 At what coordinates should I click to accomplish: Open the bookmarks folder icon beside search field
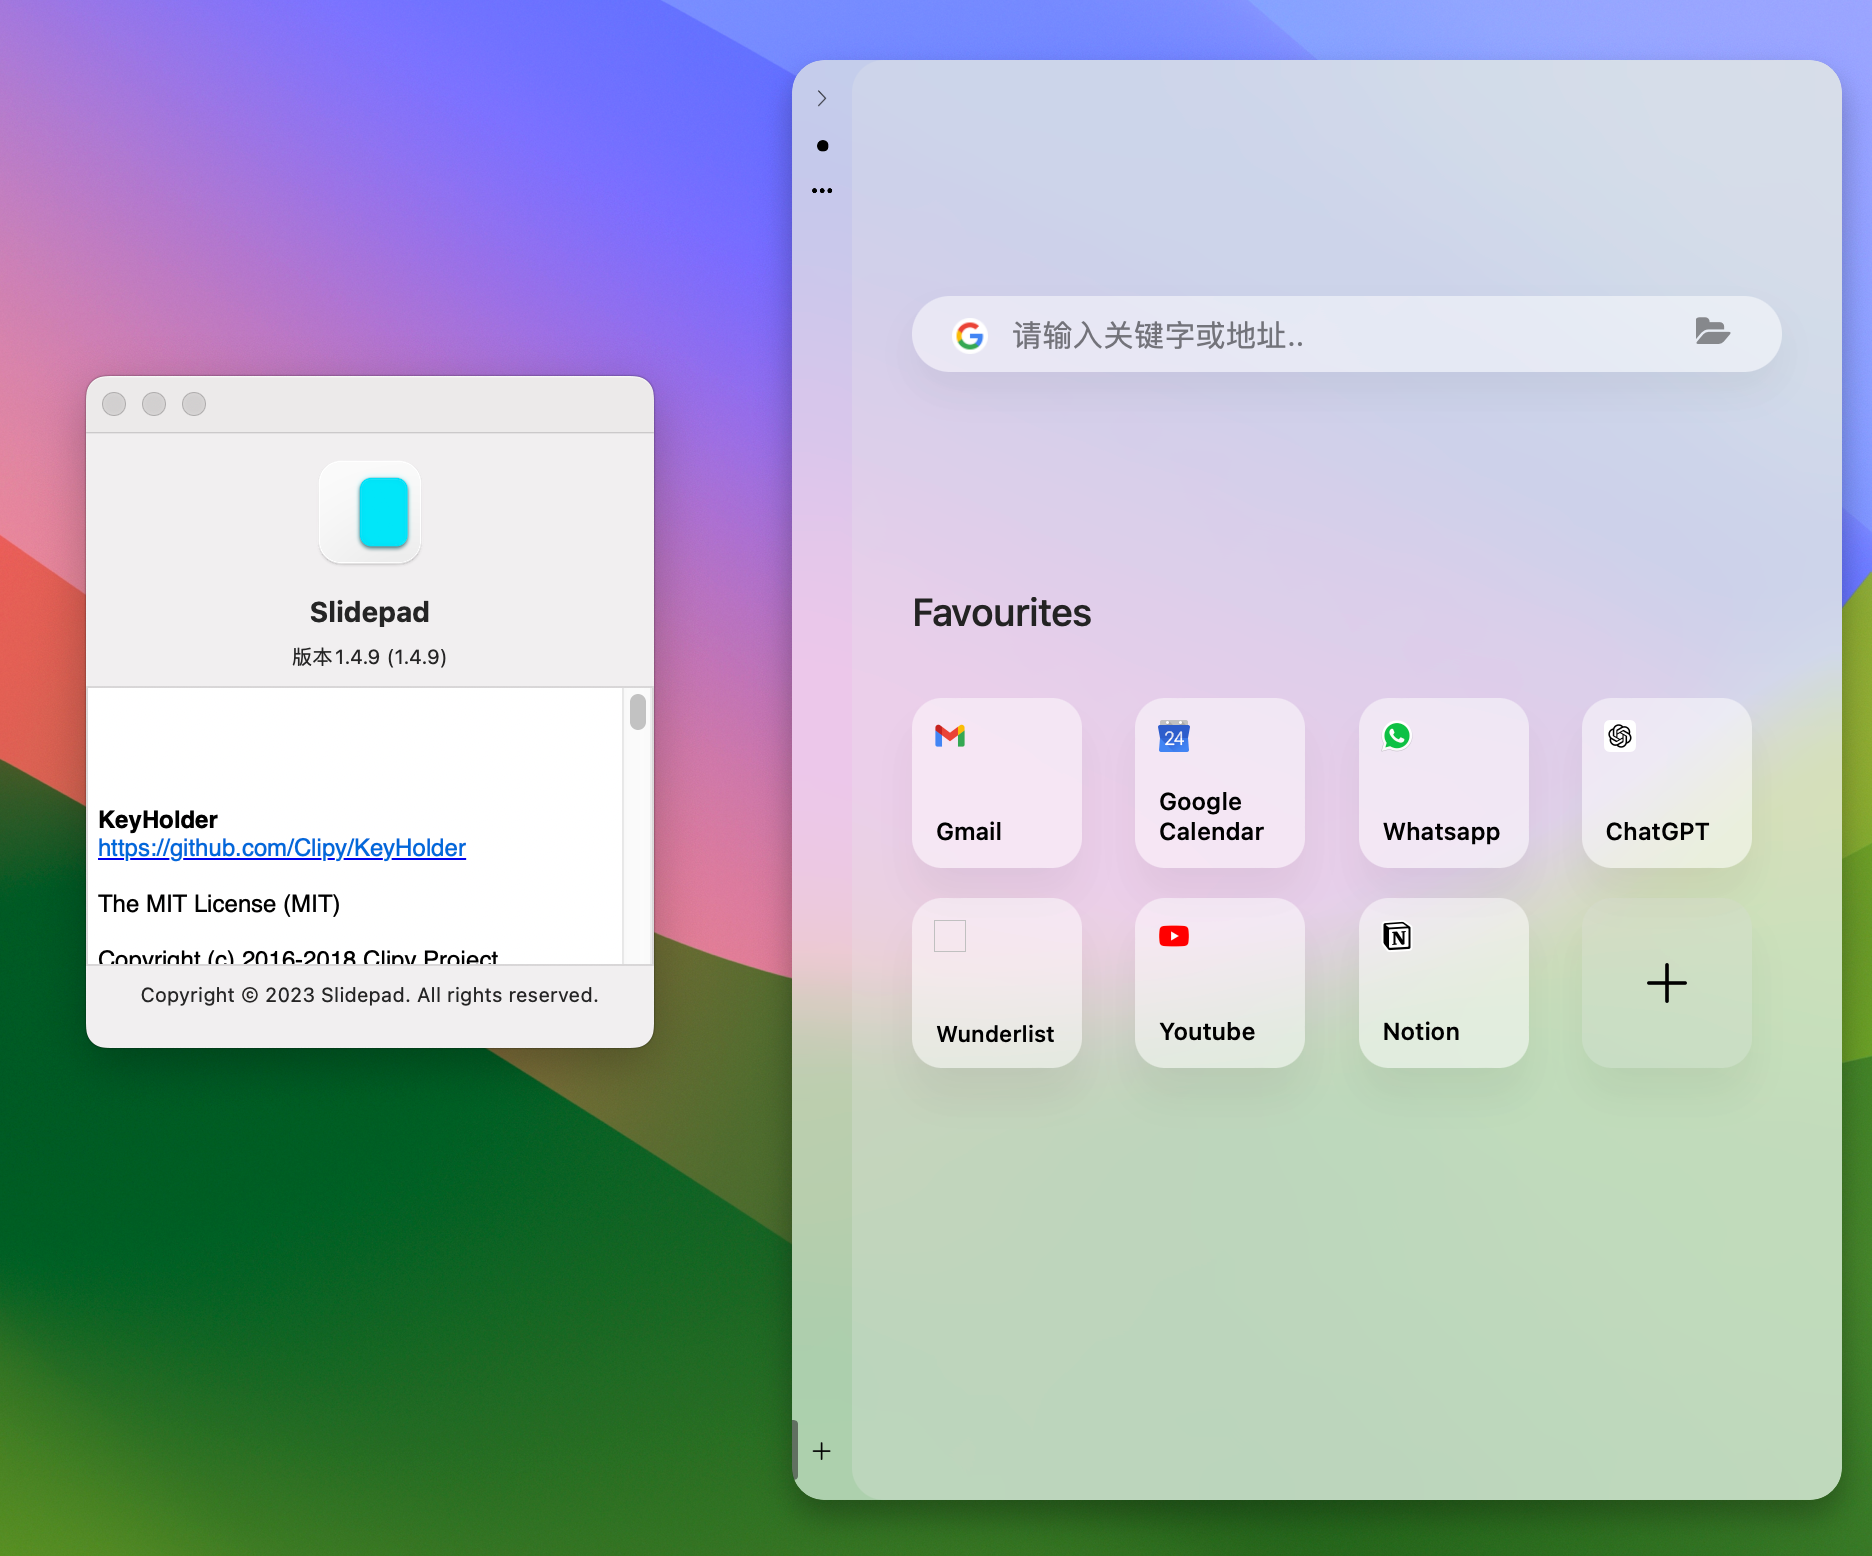click(1713, 333)
